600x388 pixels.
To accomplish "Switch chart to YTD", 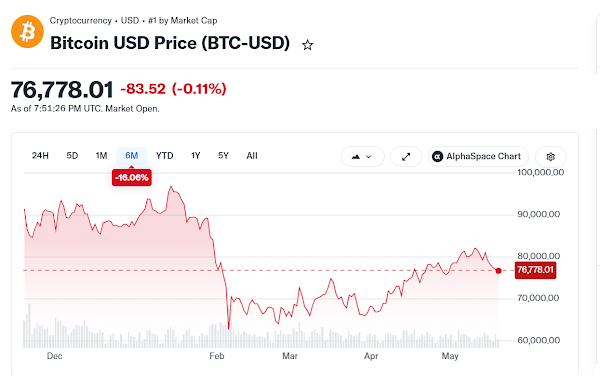I will coord(165,156).
